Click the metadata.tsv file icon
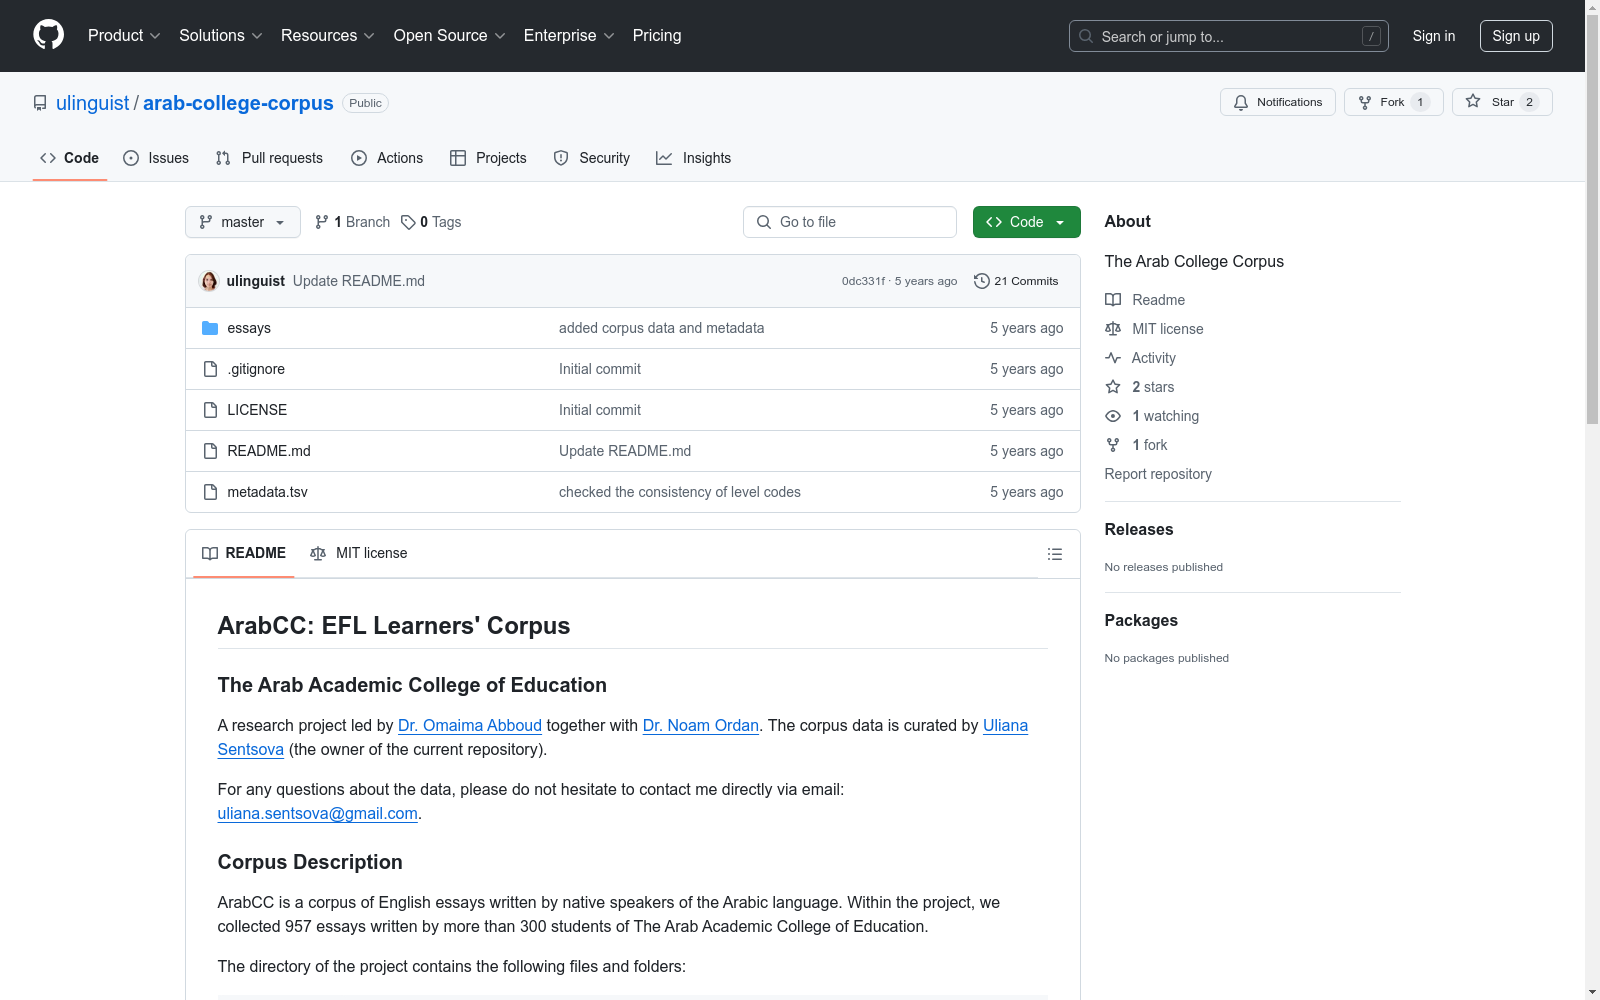Viewport: 1600px width, 1000px height. click(210, 492)
